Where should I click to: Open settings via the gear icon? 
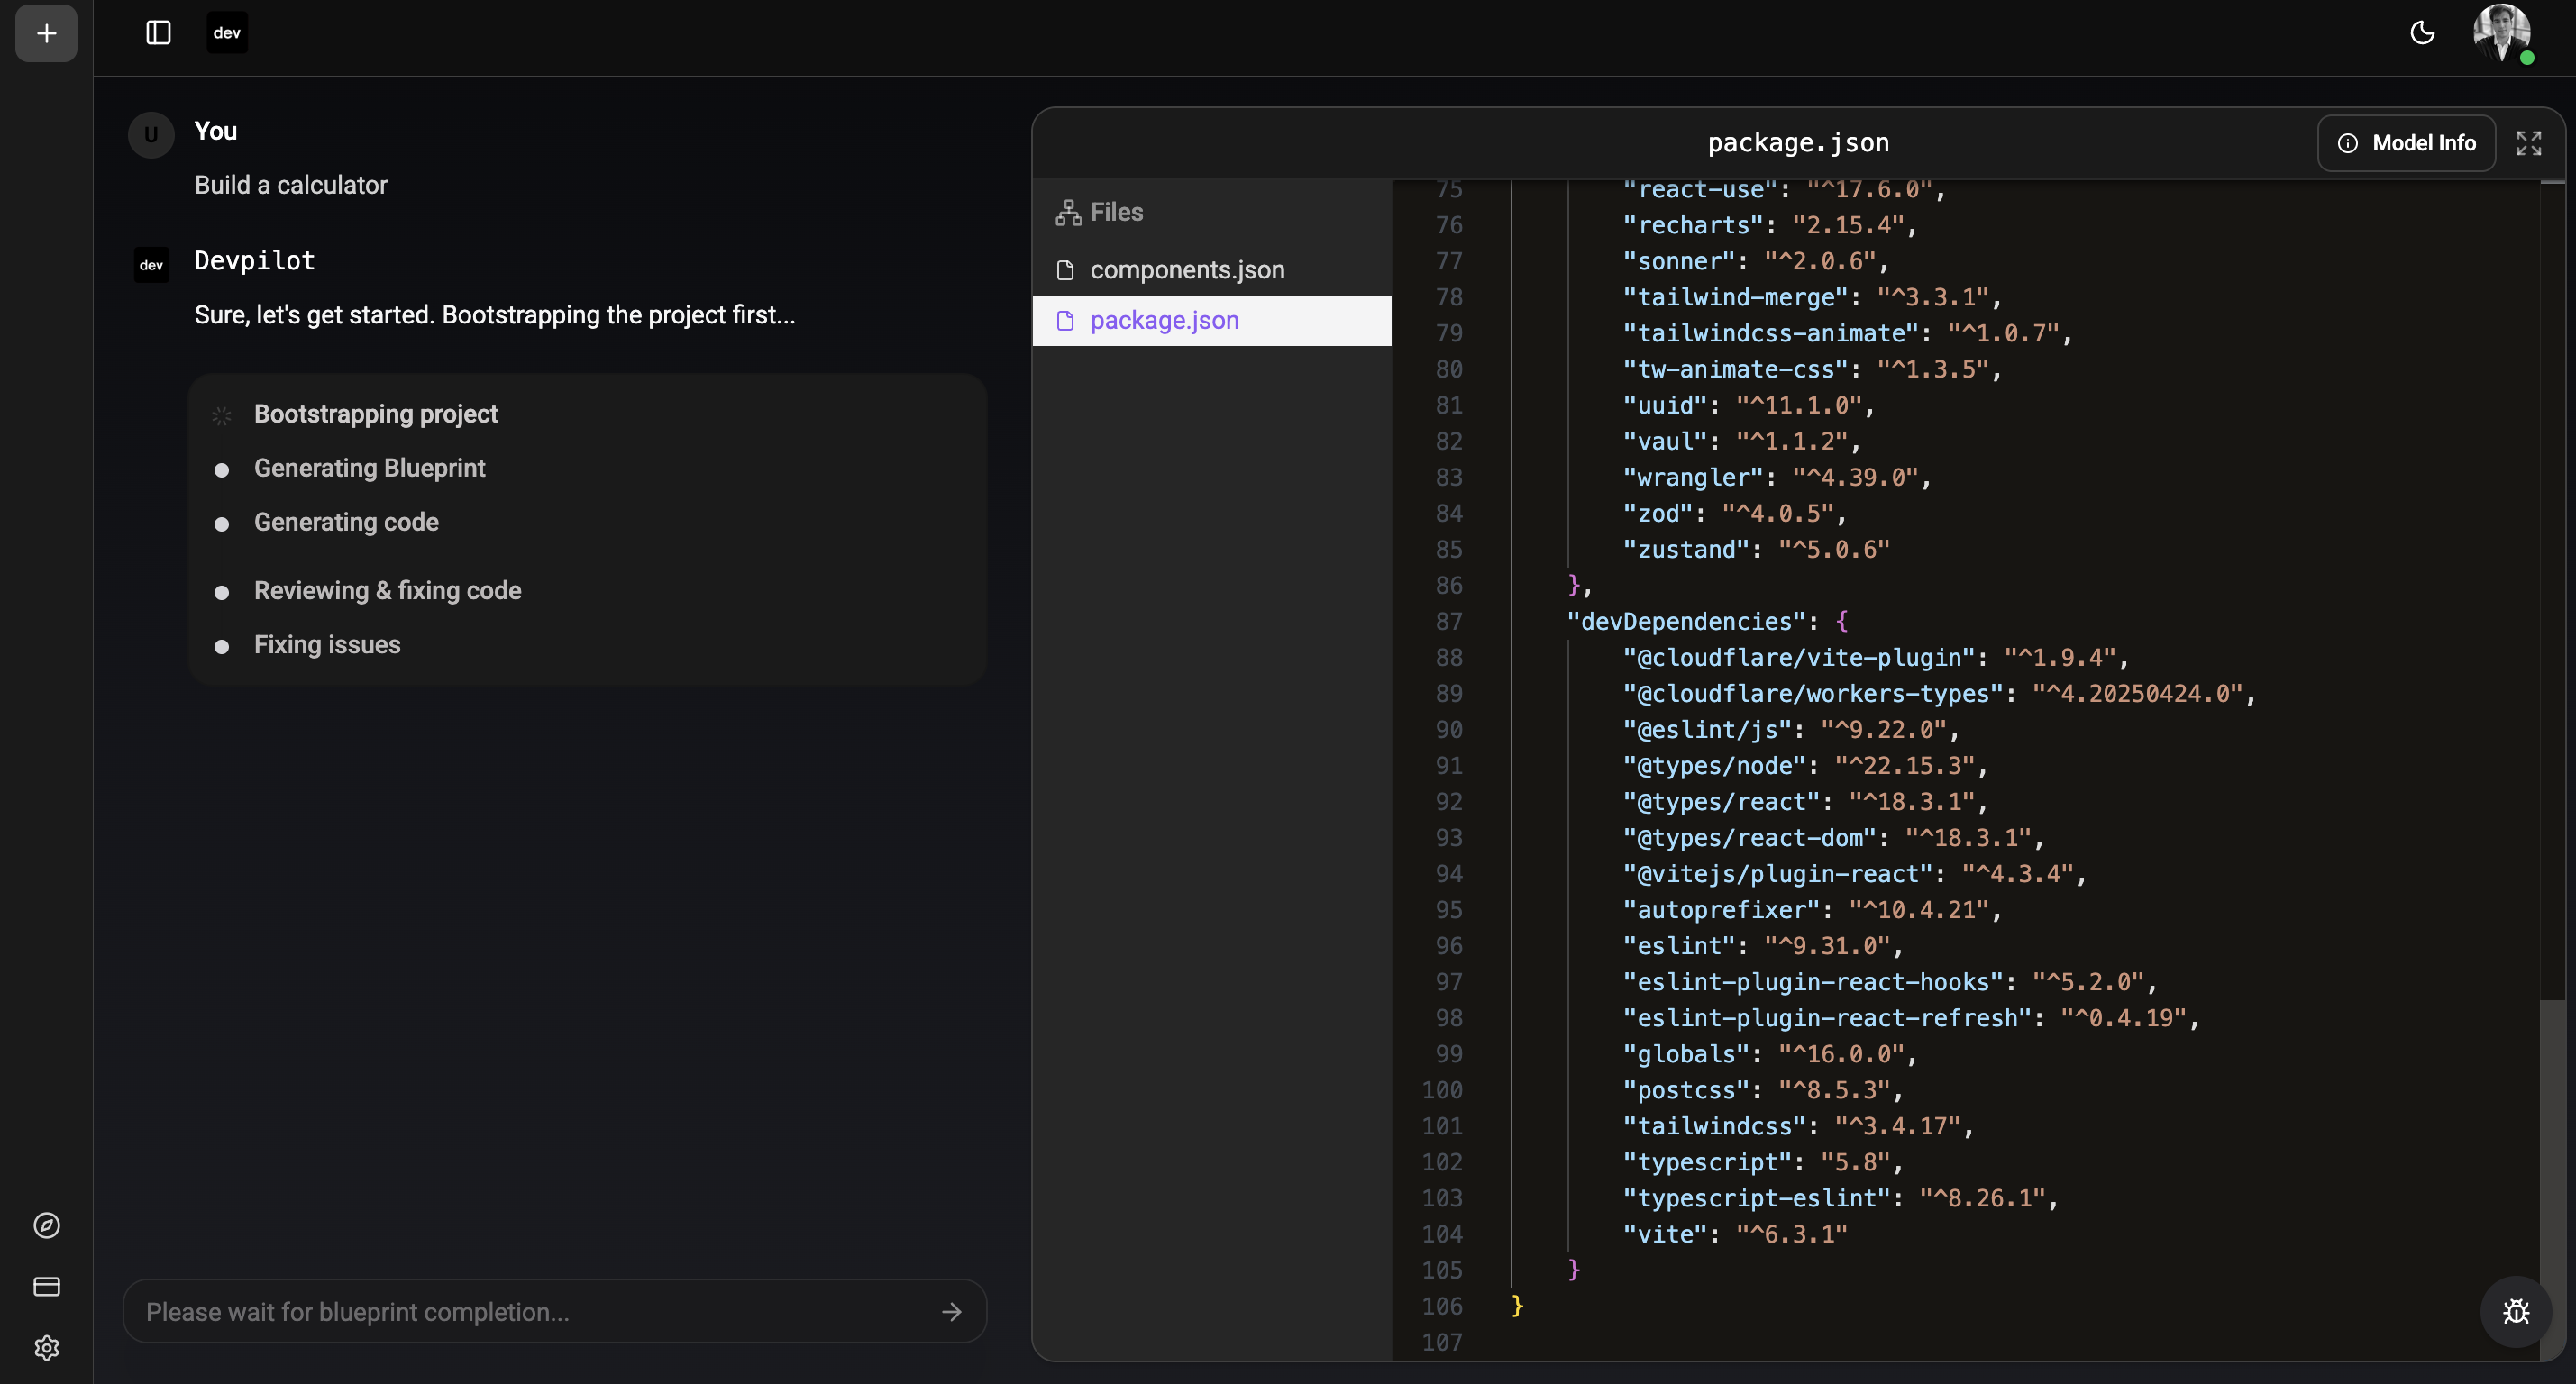click(x=46, y=1347)
